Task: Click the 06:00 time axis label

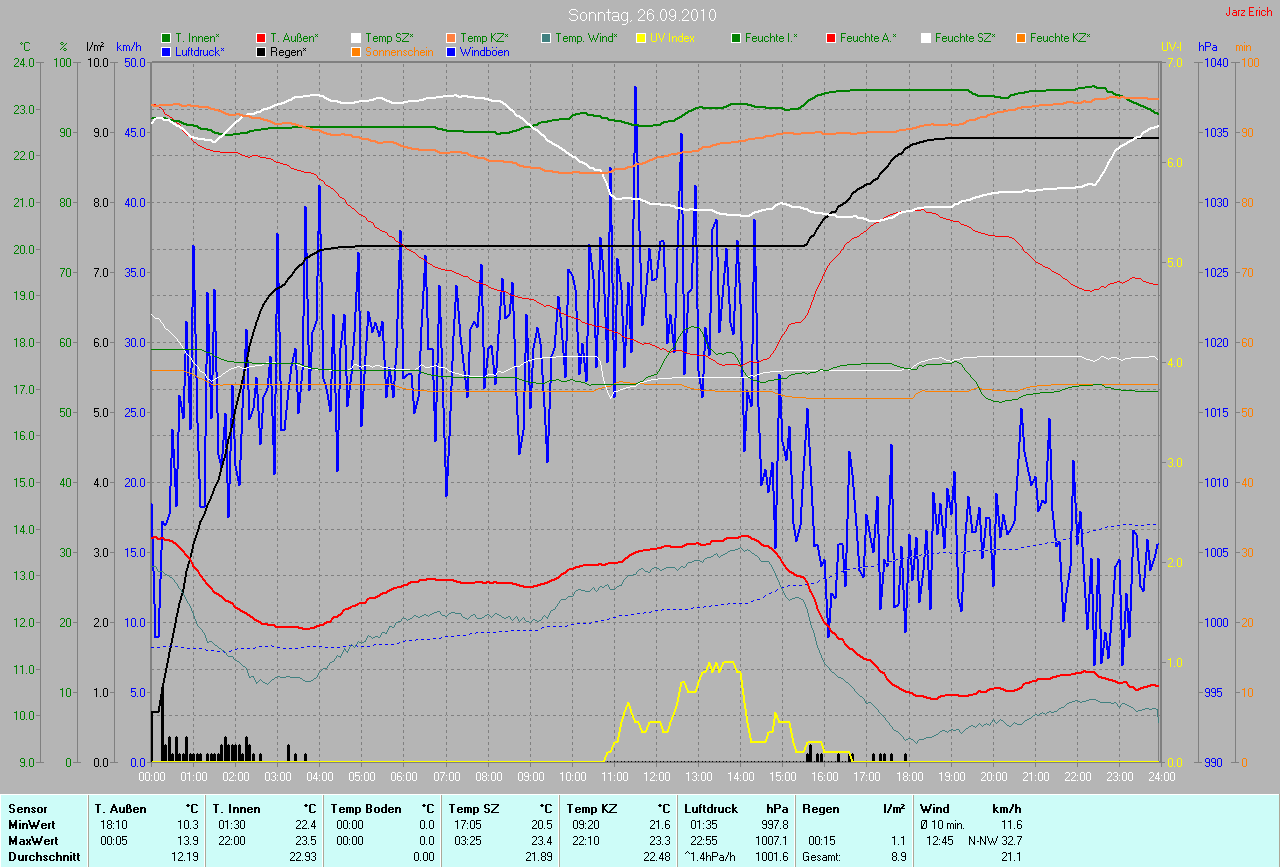Action: pos(404,776)
